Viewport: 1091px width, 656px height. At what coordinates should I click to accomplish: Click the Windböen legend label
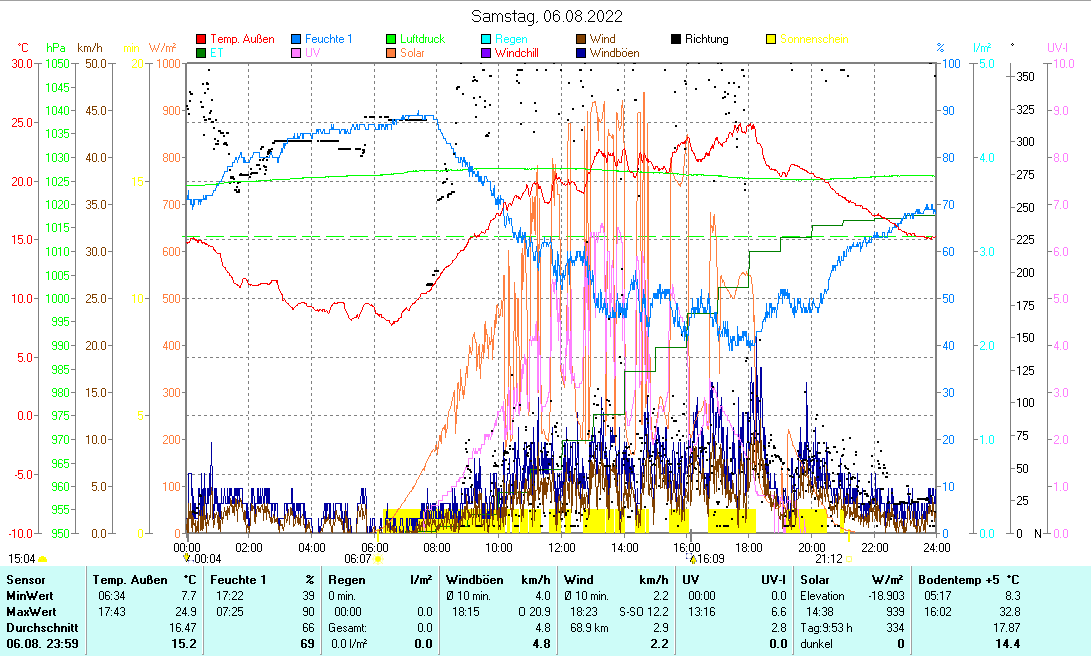click(614, 53)
